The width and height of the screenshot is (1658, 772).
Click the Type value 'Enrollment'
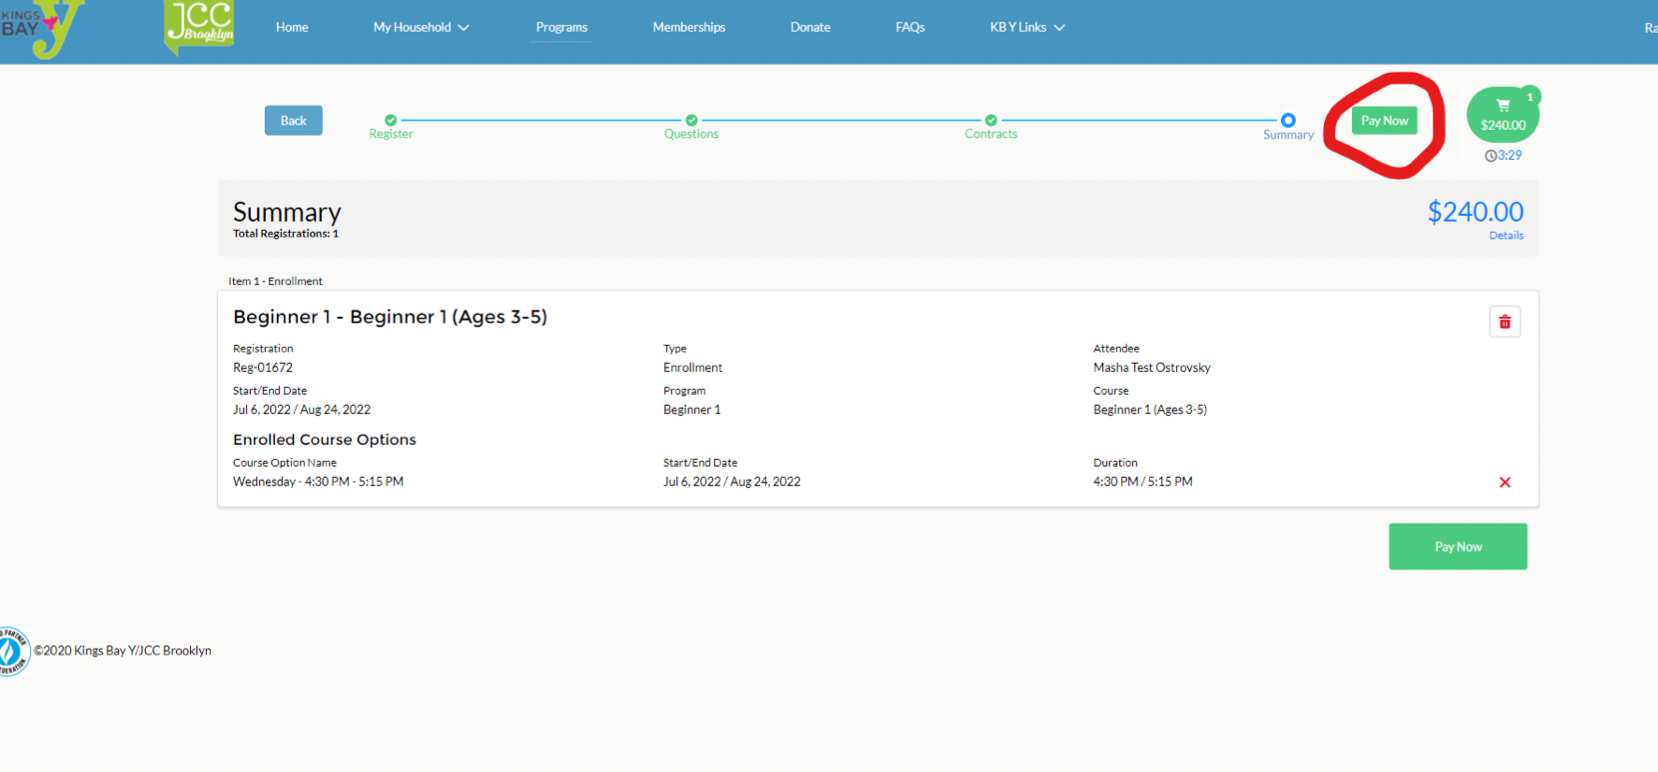[692, 368]
